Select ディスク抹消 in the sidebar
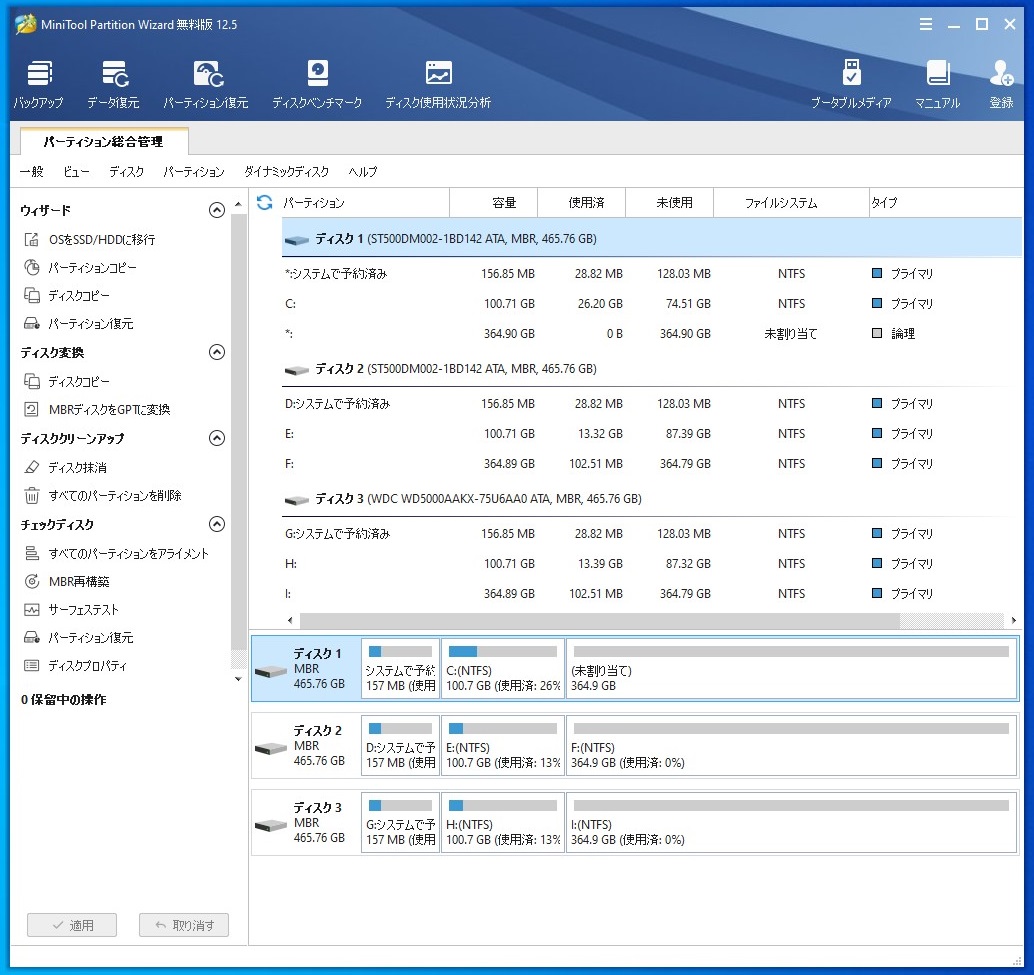 (x=65, y=467)
